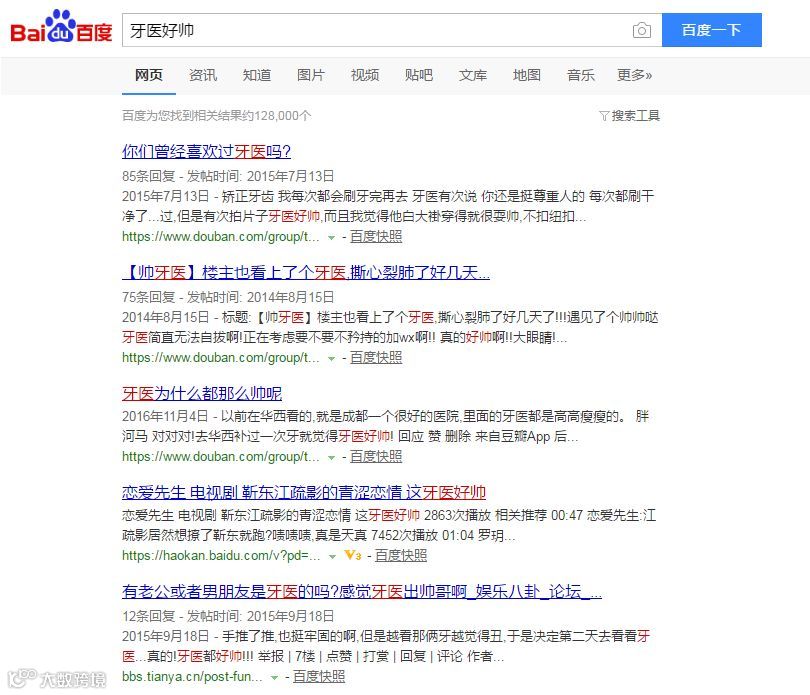Open the 视频 tab
810x695 pixels.
coord(365,75)
